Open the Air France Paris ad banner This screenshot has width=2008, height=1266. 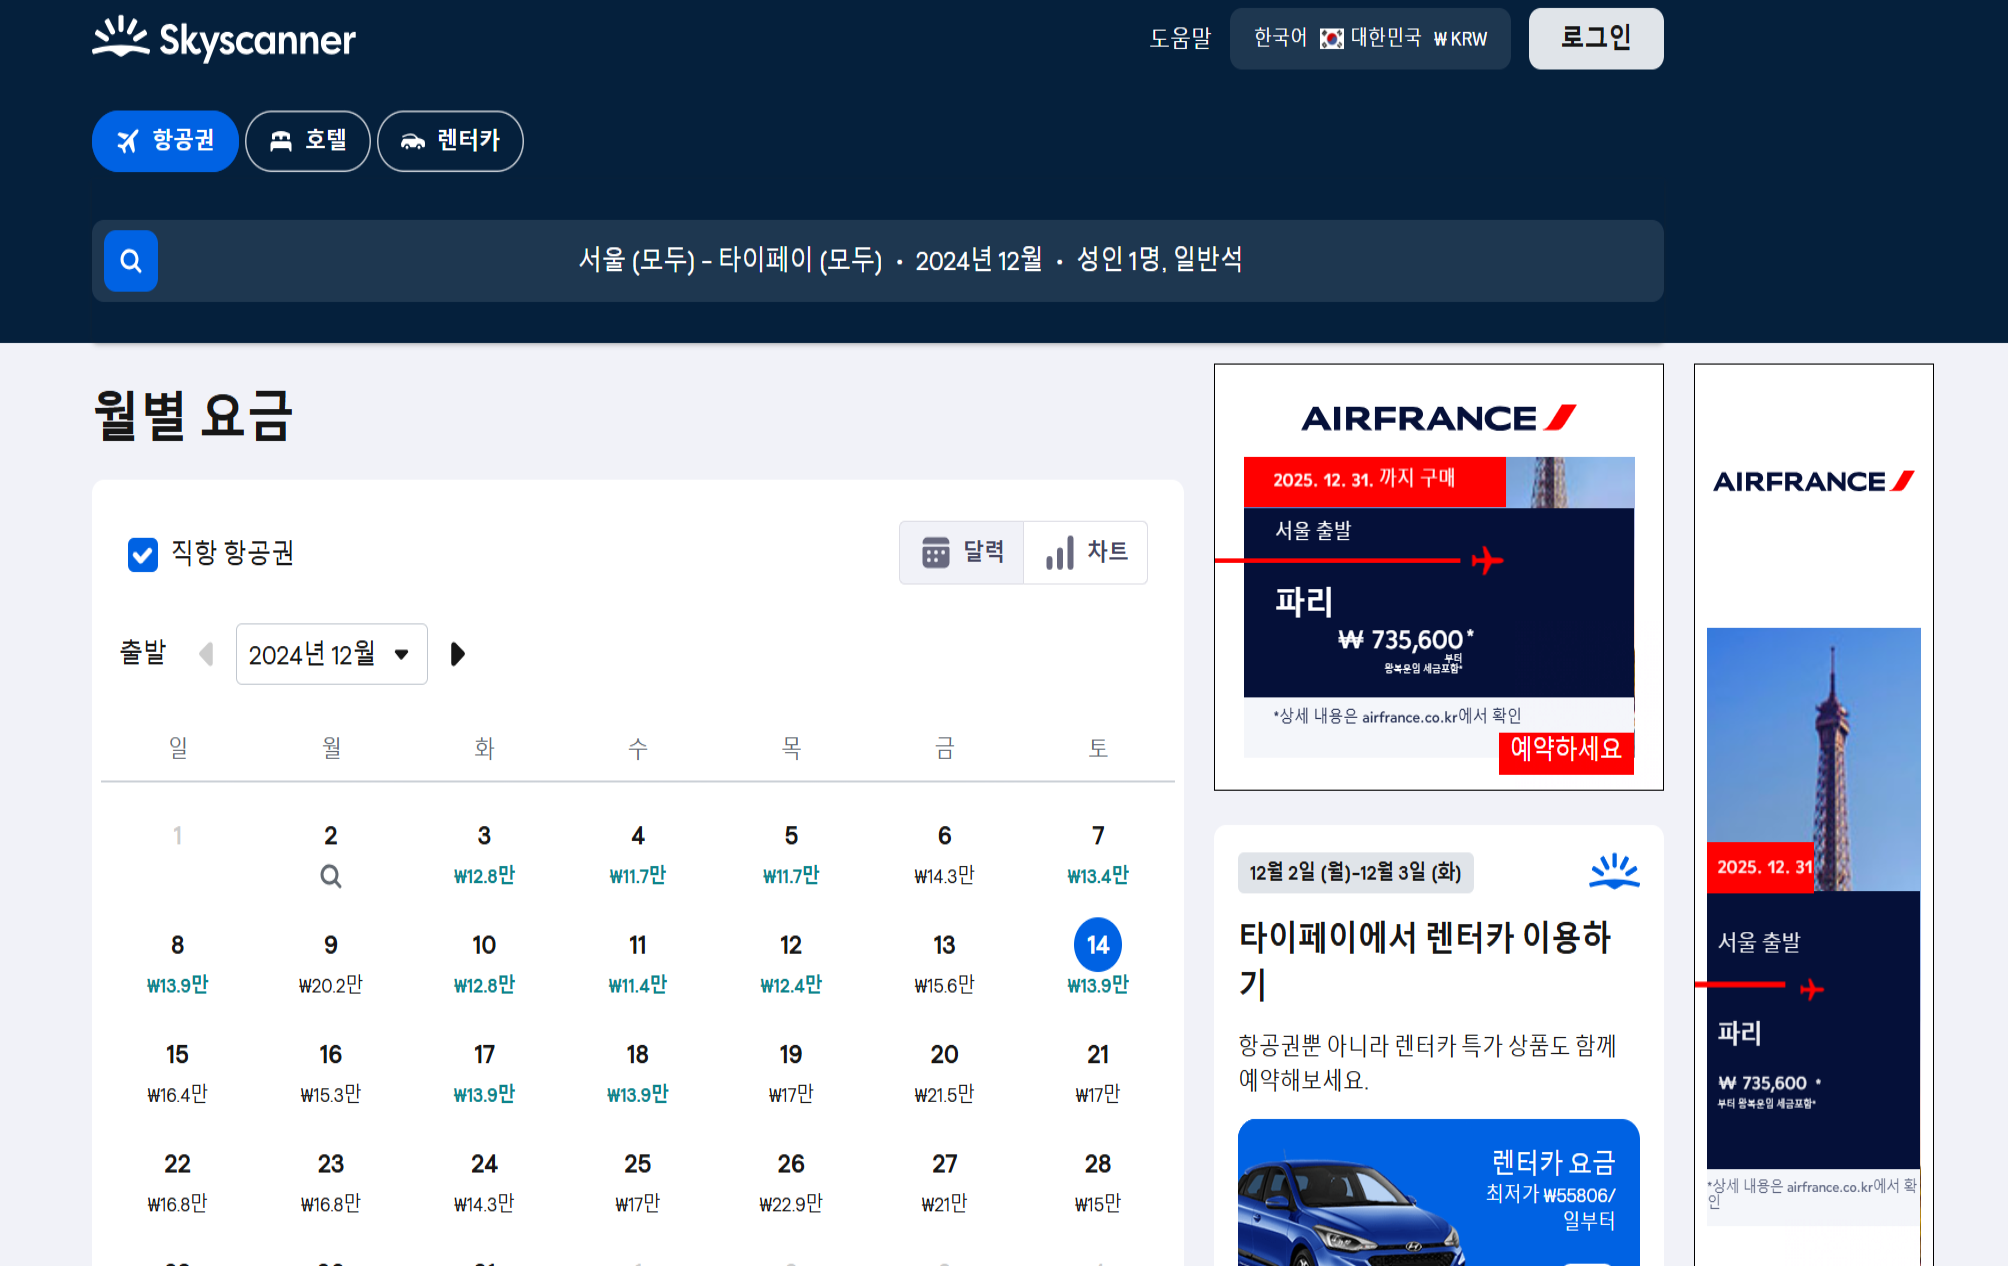click(x=1439, y=577)
